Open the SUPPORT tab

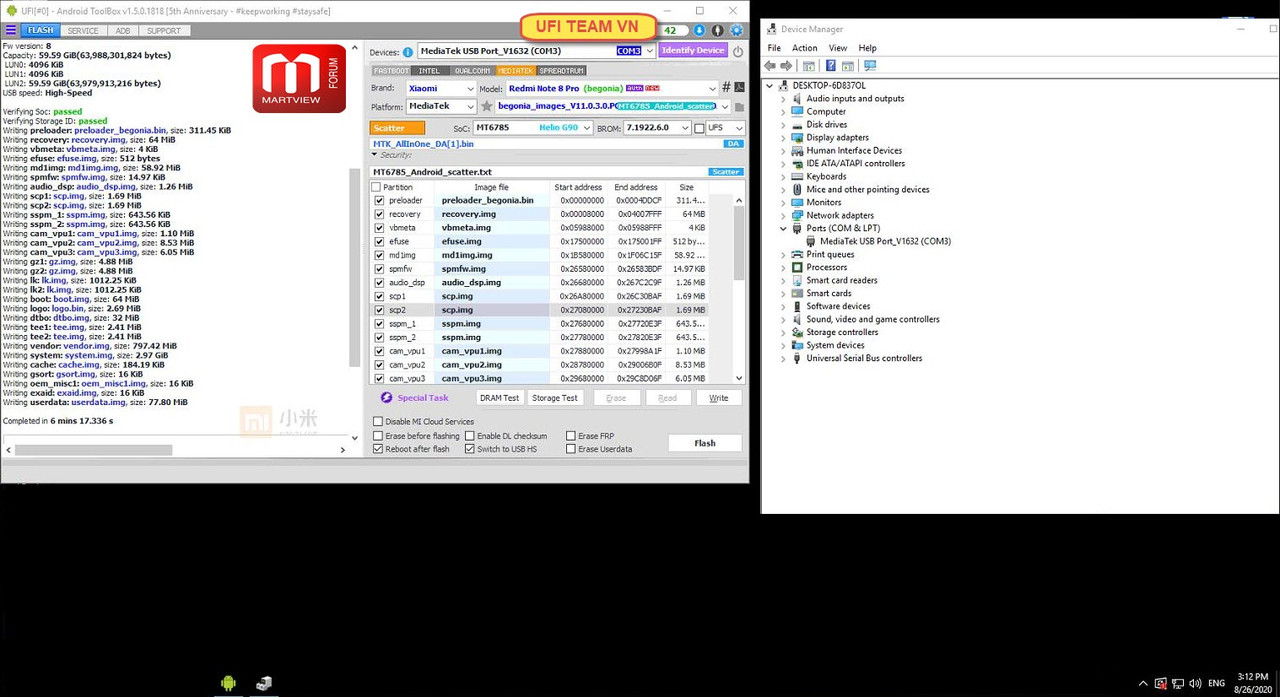(x=164, y=31)
